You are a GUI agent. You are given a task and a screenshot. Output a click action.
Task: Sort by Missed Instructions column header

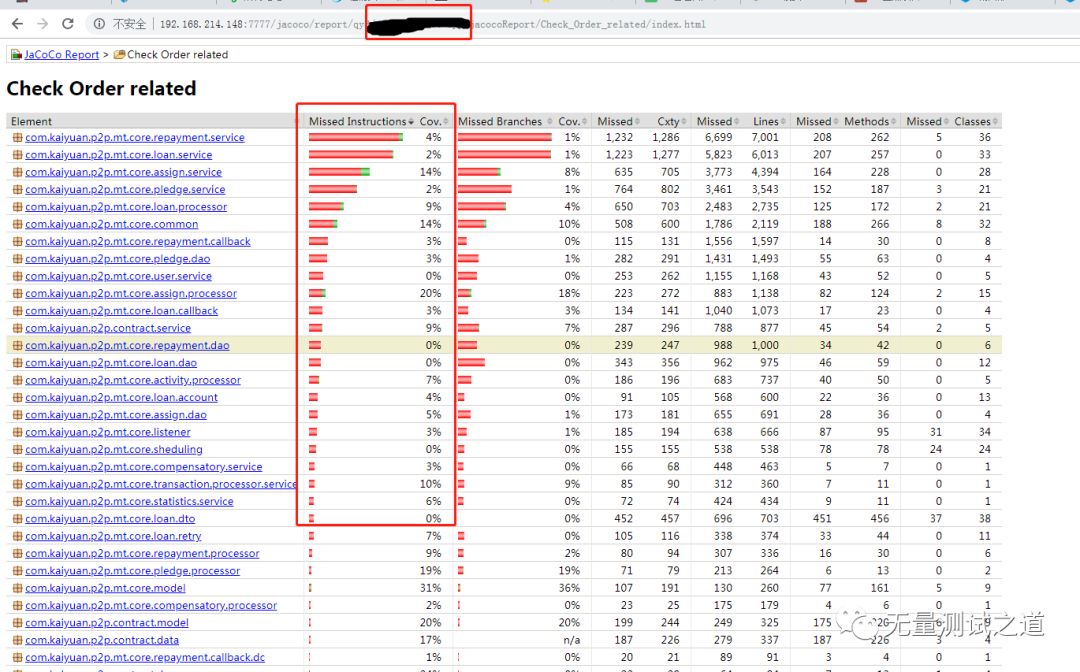coord(357,121)
